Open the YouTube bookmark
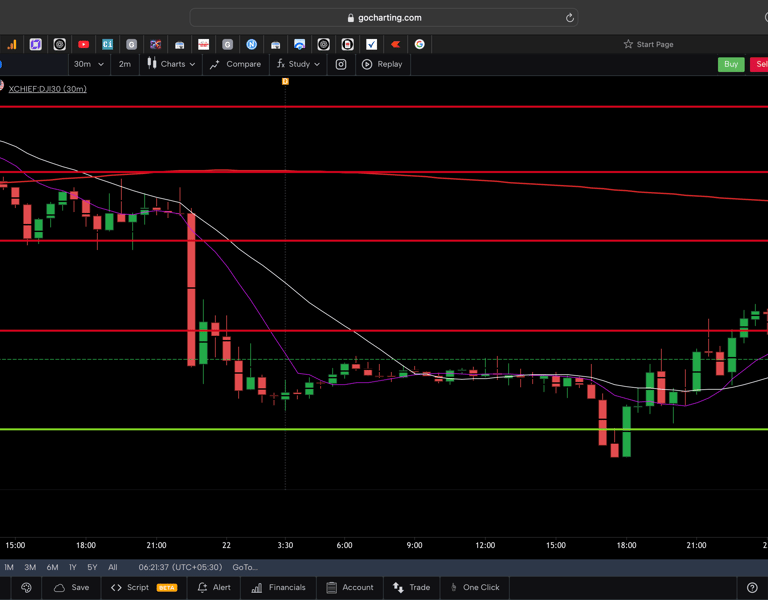 (x=83, y=45)
